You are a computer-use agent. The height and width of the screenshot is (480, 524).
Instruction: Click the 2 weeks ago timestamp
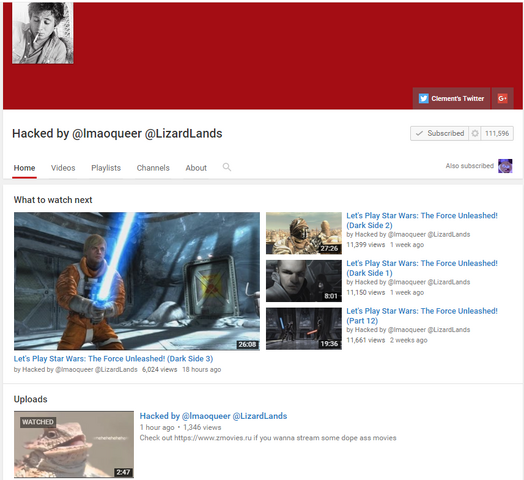coord(409,340)
